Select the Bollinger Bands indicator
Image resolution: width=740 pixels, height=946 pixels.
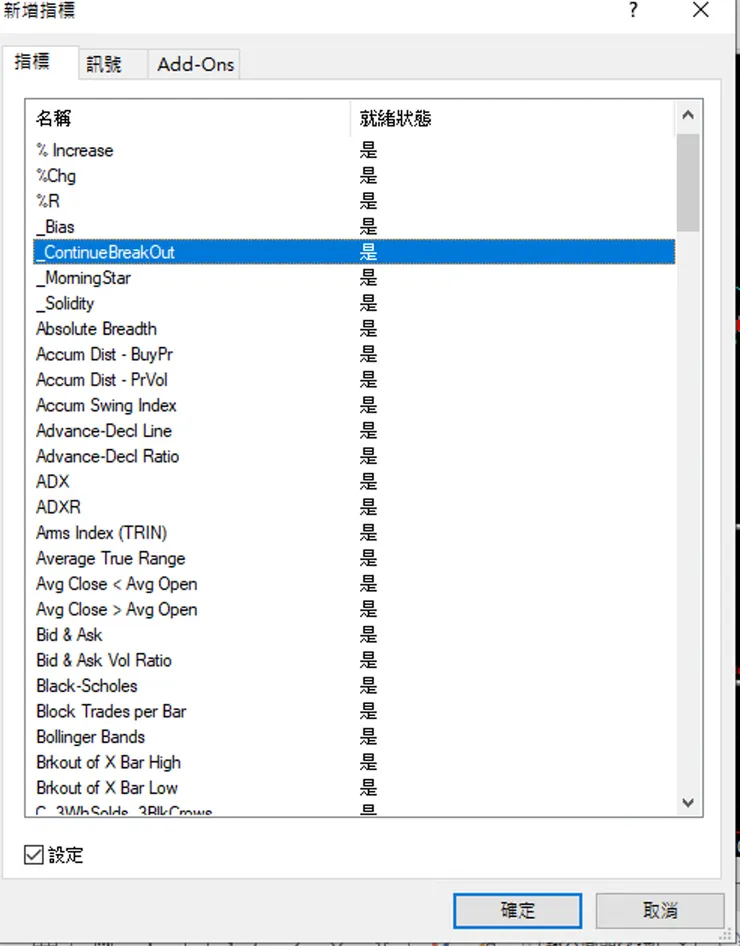90,737
